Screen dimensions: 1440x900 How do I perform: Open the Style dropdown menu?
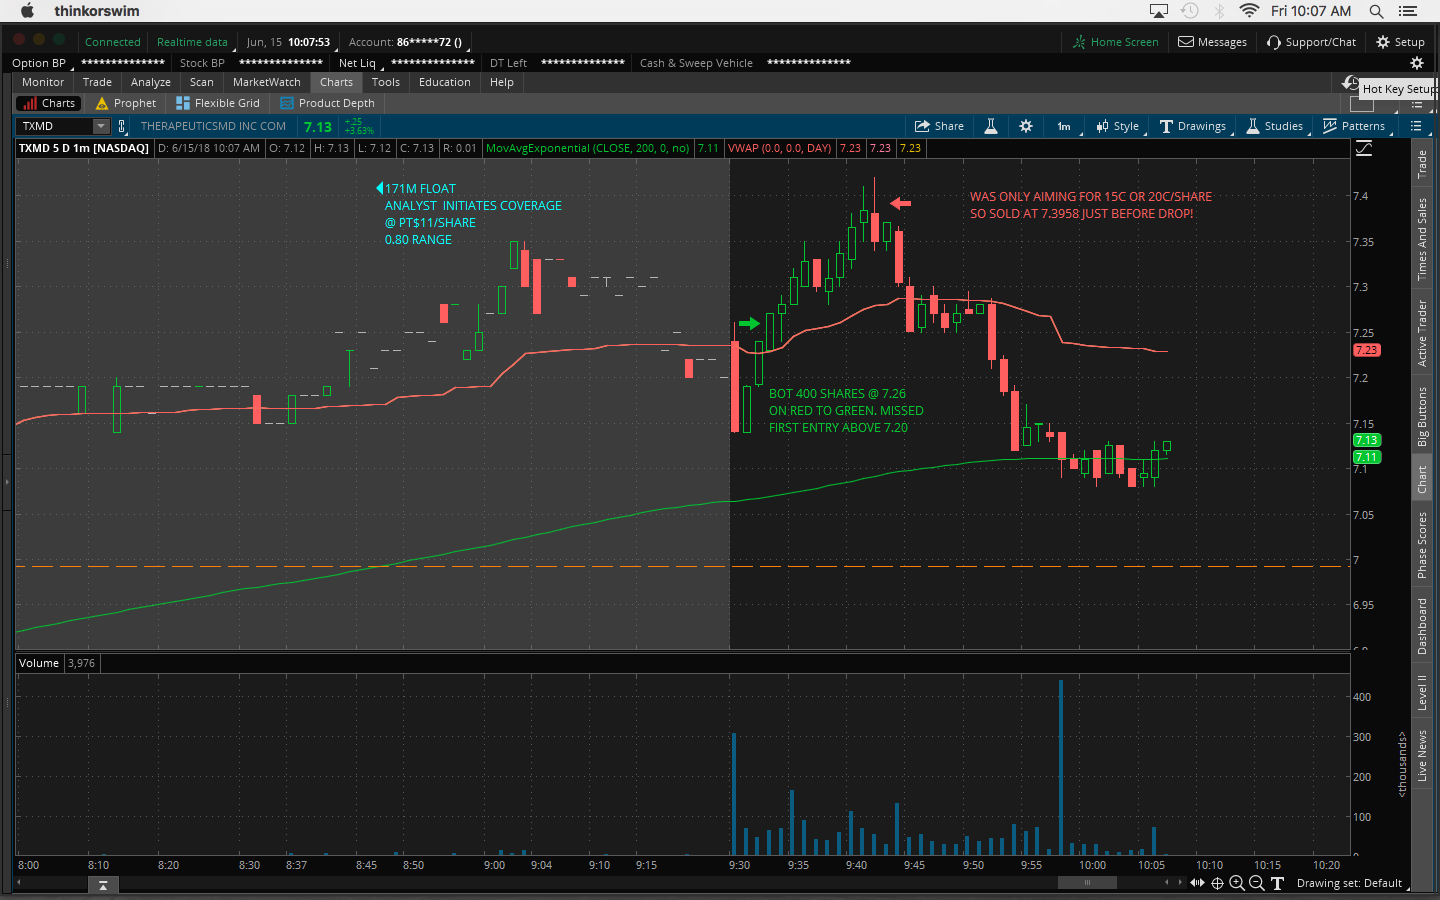pos(1118,126)
